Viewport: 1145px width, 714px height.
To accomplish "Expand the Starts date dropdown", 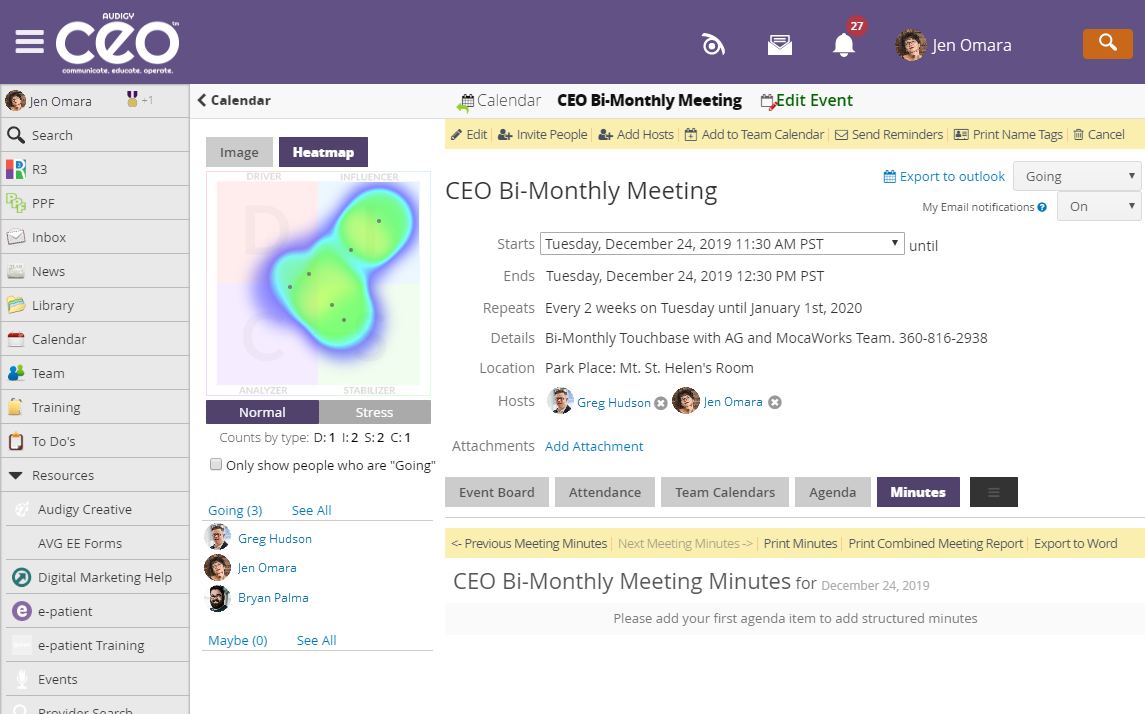I will [x=721, y=244].
